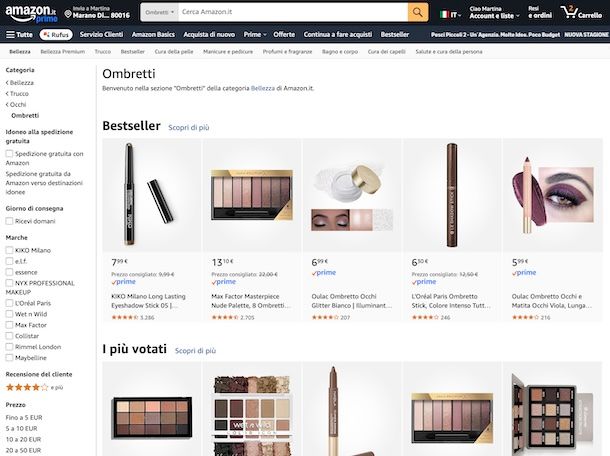Select Fino a 5 EUR price range

(x=24, y=417)
